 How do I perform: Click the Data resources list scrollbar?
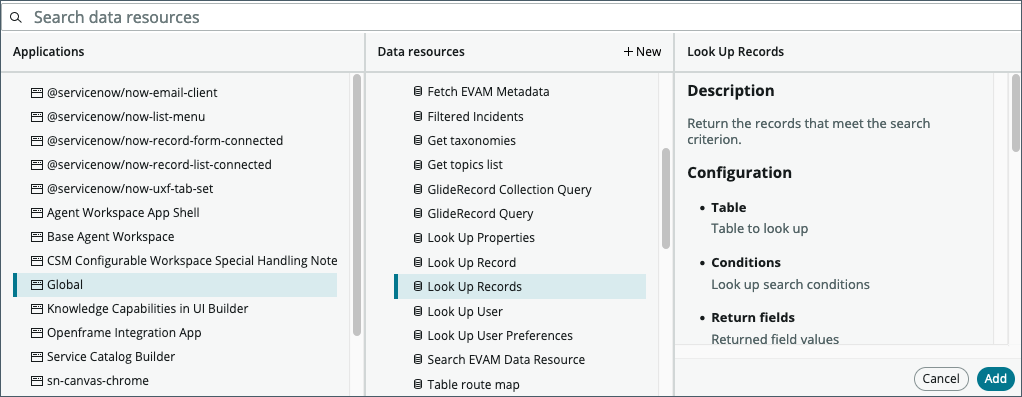click(x=665, y=199)
